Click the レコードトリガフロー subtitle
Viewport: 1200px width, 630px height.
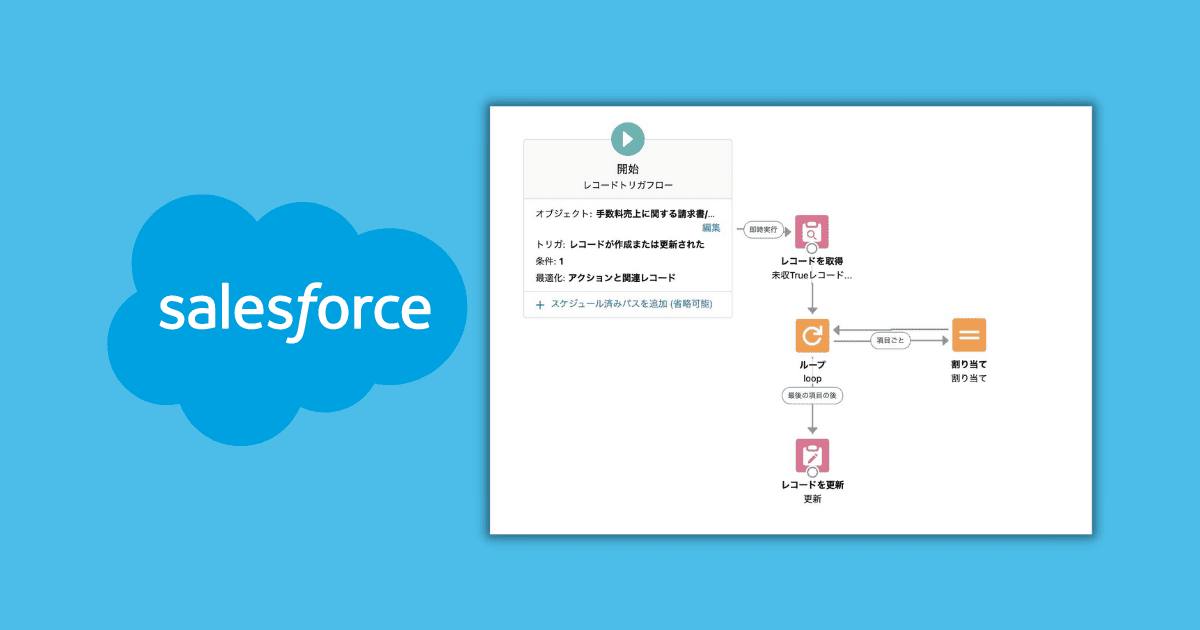coord(628,186)
